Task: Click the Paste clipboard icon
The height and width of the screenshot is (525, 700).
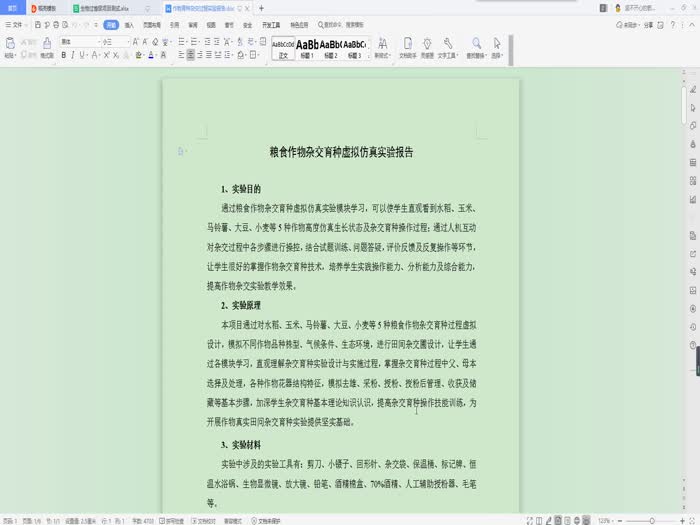Action: [x=9, y=45]
